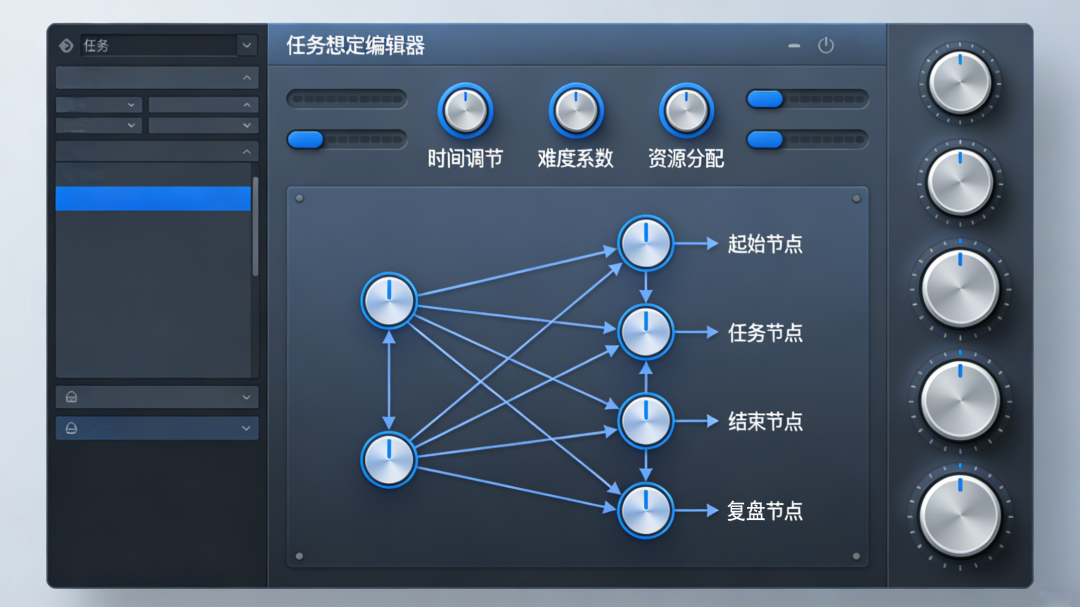Select the upper-left input node in graph
Screen dimensions: 1080x607
[x=389, y=300]
